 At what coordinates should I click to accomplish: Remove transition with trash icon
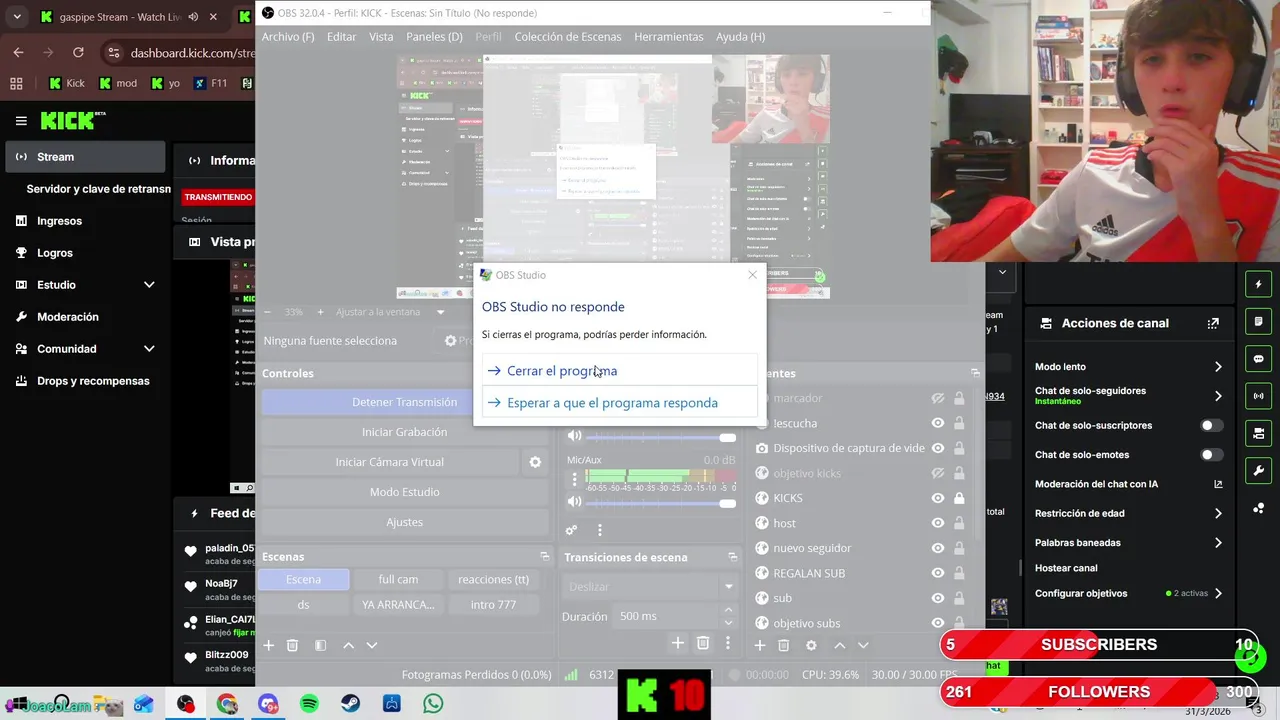point(703,643)
